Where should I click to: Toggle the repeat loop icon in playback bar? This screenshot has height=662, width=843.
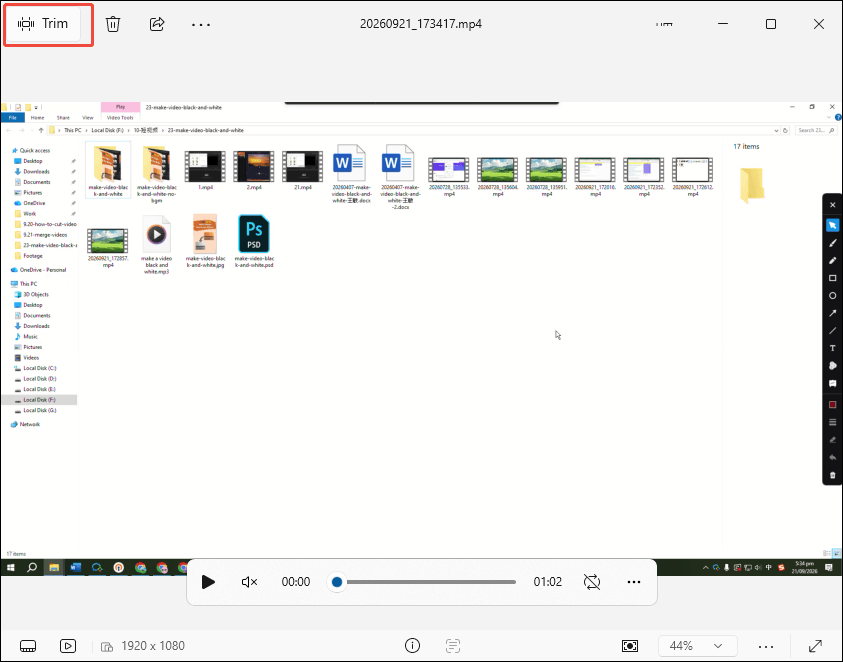click(592, 582)
